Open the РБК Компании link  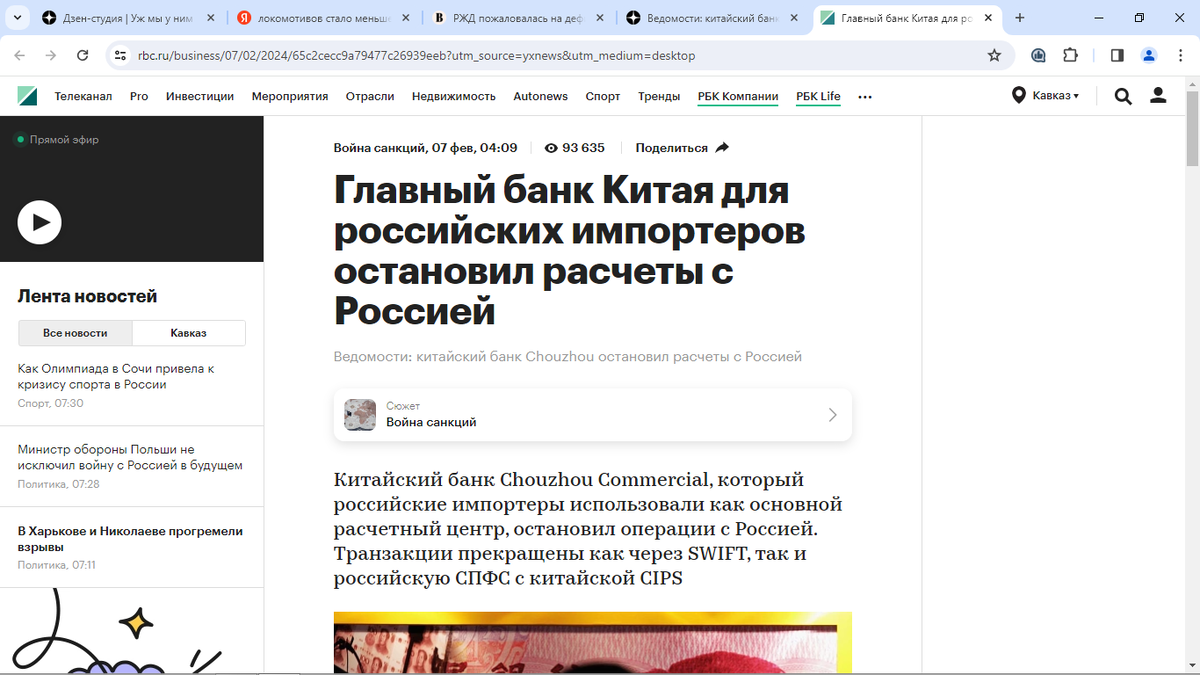pyautogui.click(x=738, y=96)
